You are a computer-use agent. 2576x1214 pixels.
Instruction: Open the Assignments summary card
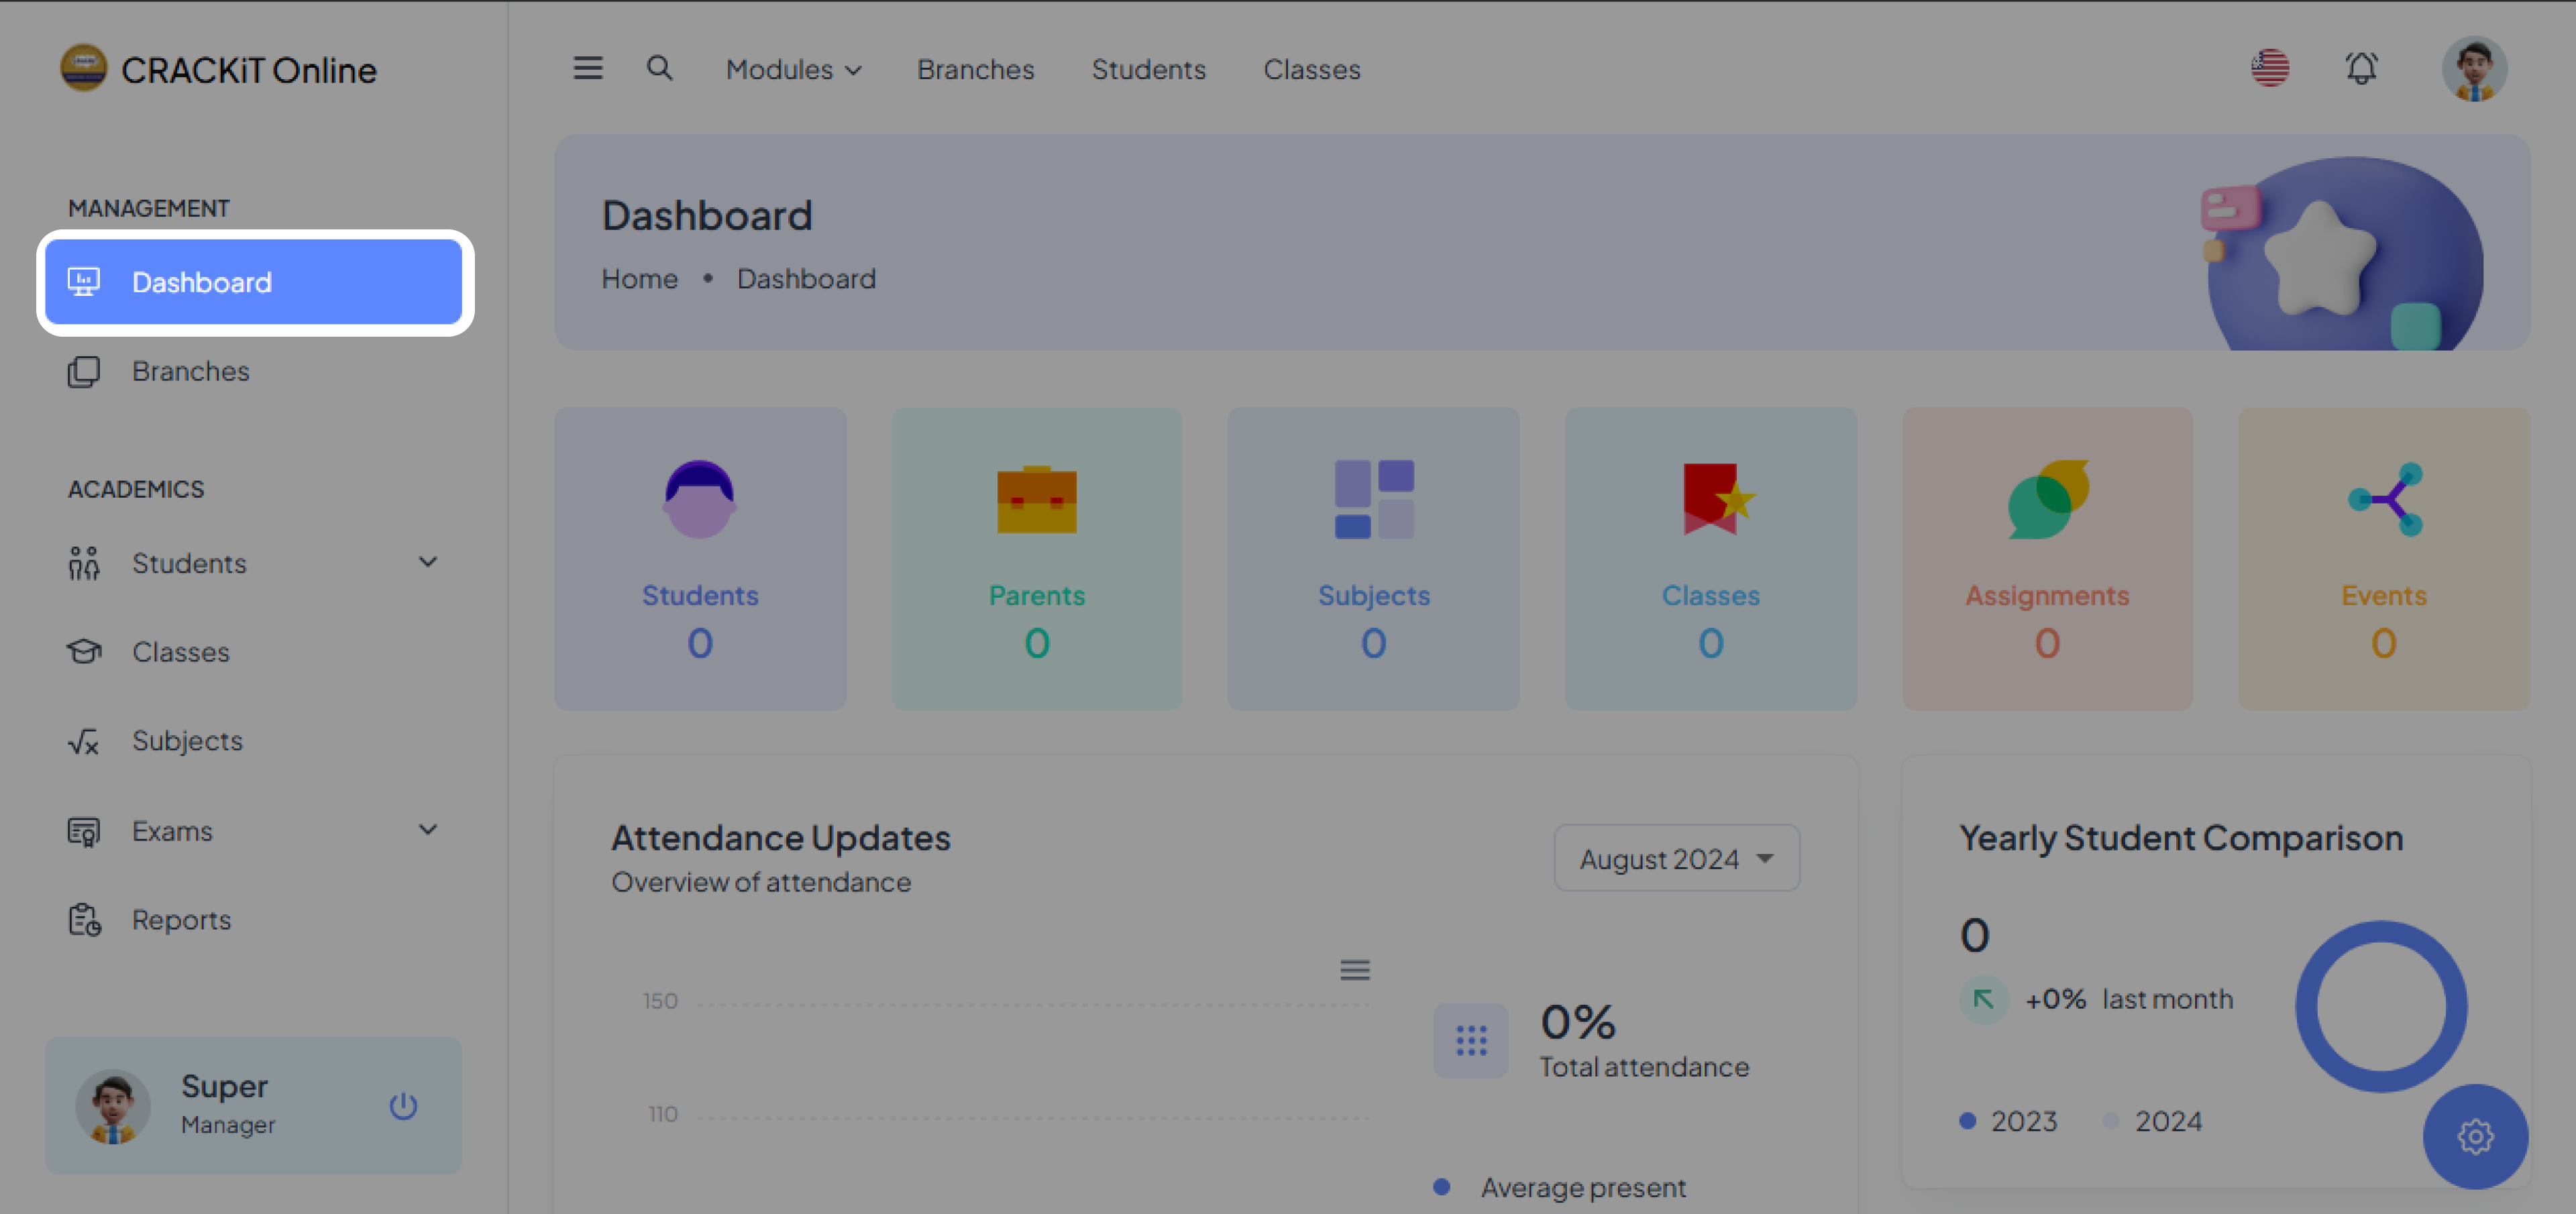(2046, 558)
